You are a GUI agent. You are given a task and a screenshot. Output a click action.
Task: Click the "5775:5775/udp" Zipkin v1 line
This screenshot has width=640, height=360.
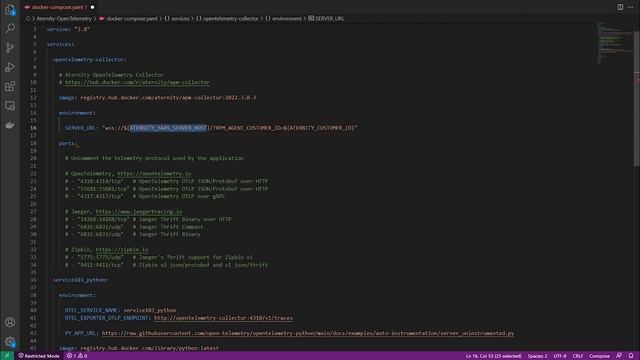click(x=159, y=258)
